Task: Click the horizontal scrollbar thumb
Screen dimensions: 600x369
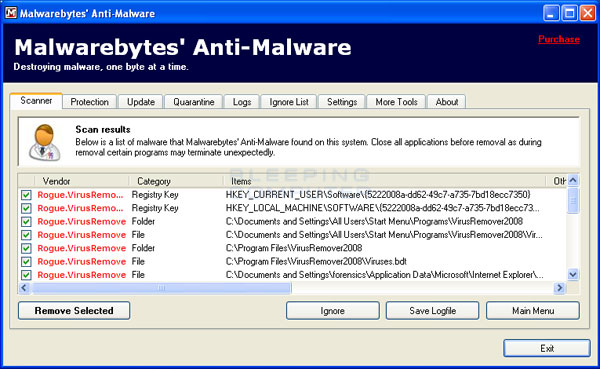Action: pos(161,287)
